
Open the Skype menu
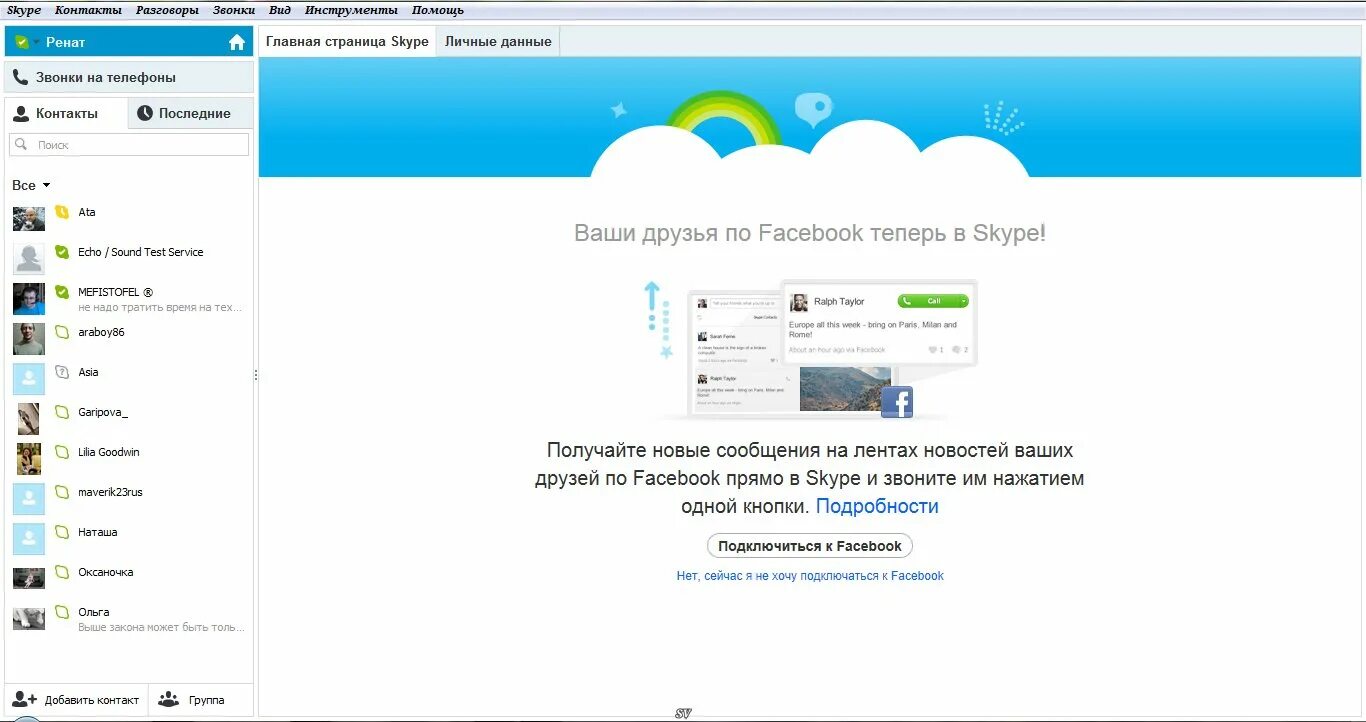click(x=24, y=10)
